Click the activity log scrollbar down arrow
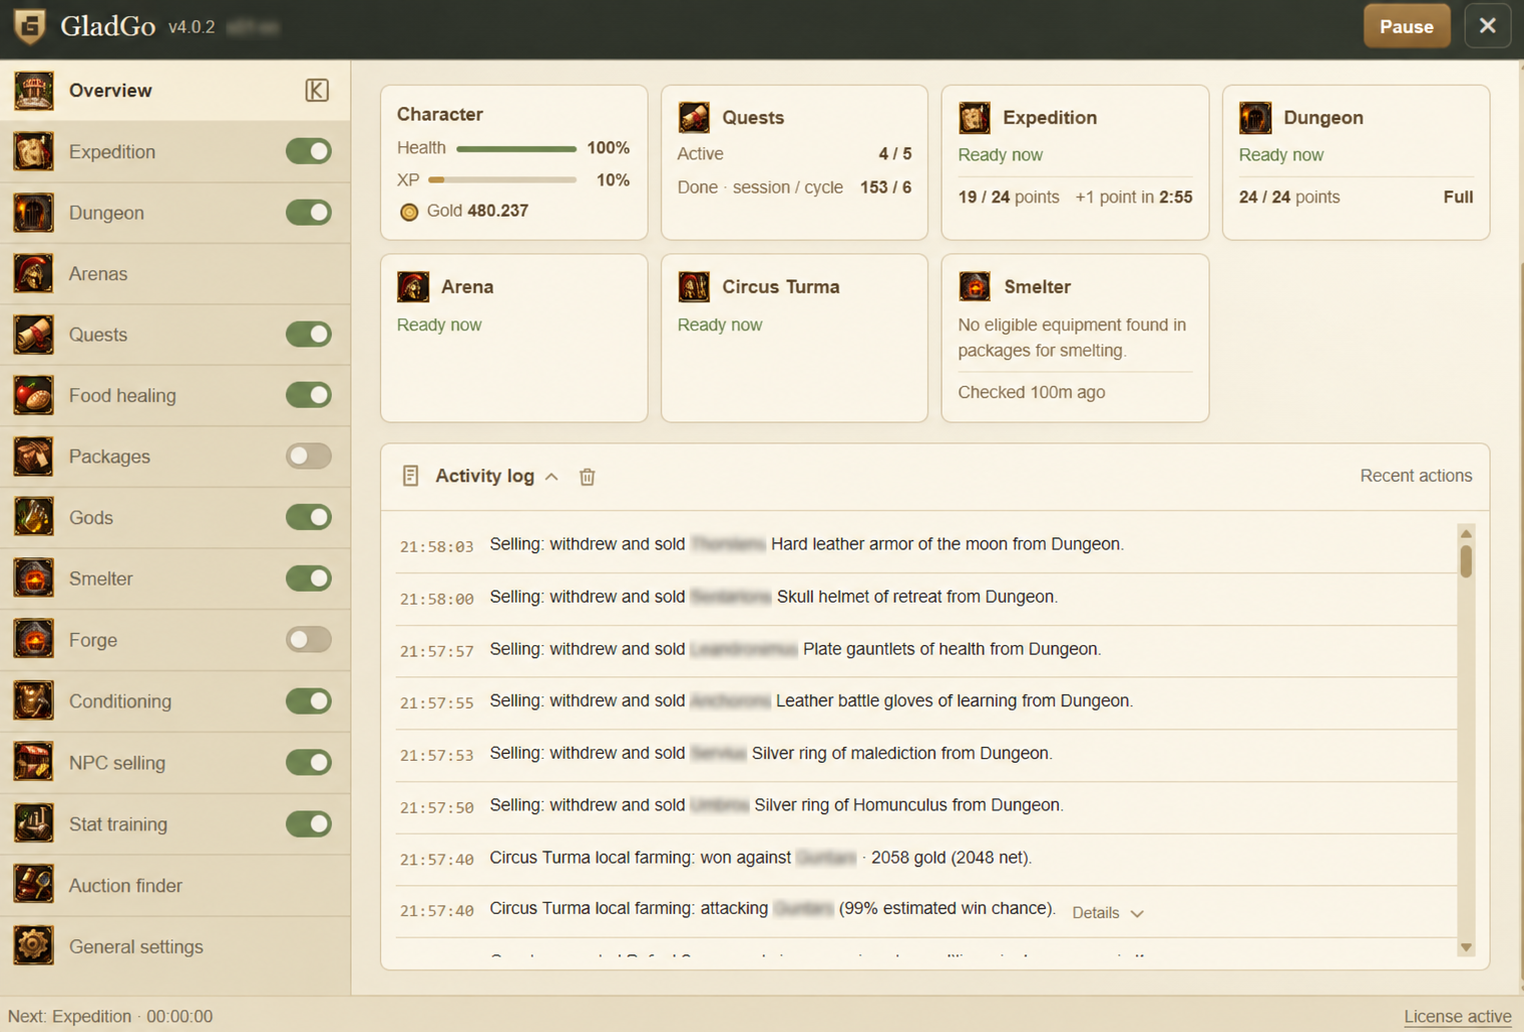Screen dimensions: 1524x1032 coord(1466,947)
